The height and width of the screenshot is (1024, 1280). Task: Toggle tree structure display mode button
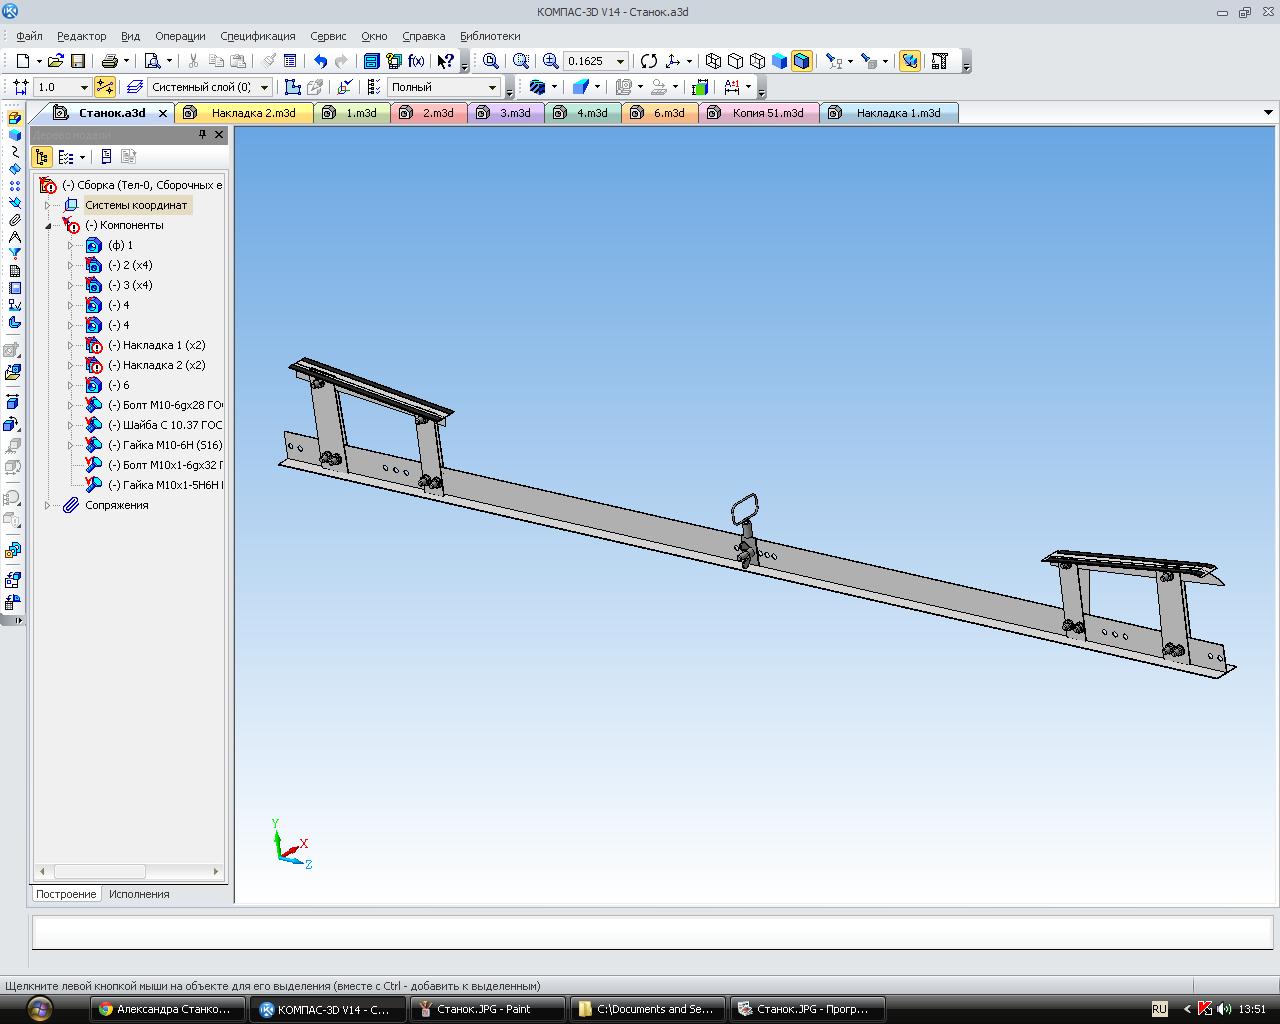click(x=42, y=157)
